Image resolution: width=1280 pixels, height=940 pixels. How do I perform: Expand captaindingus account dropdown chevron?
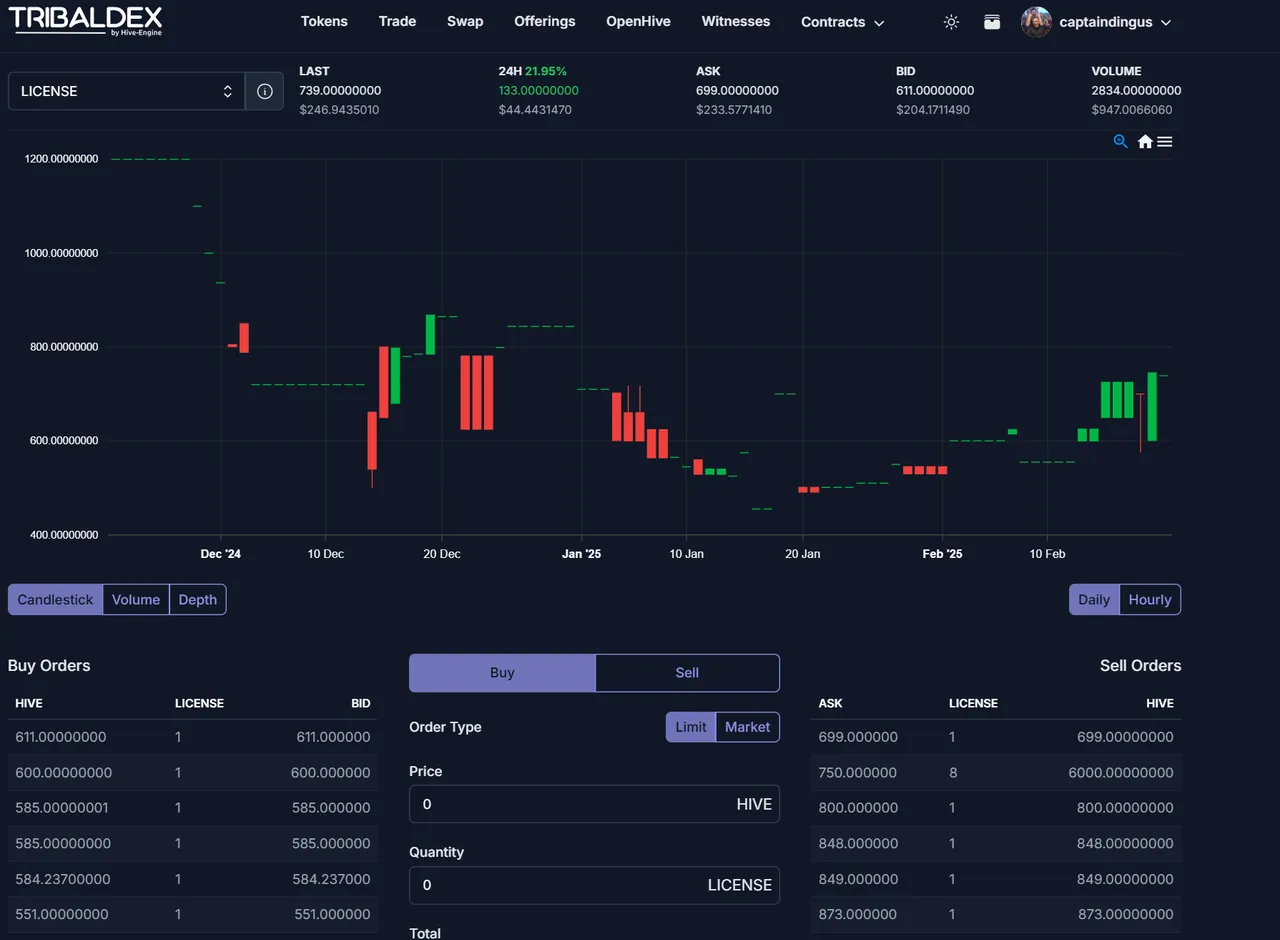(x=1166, y=22)
